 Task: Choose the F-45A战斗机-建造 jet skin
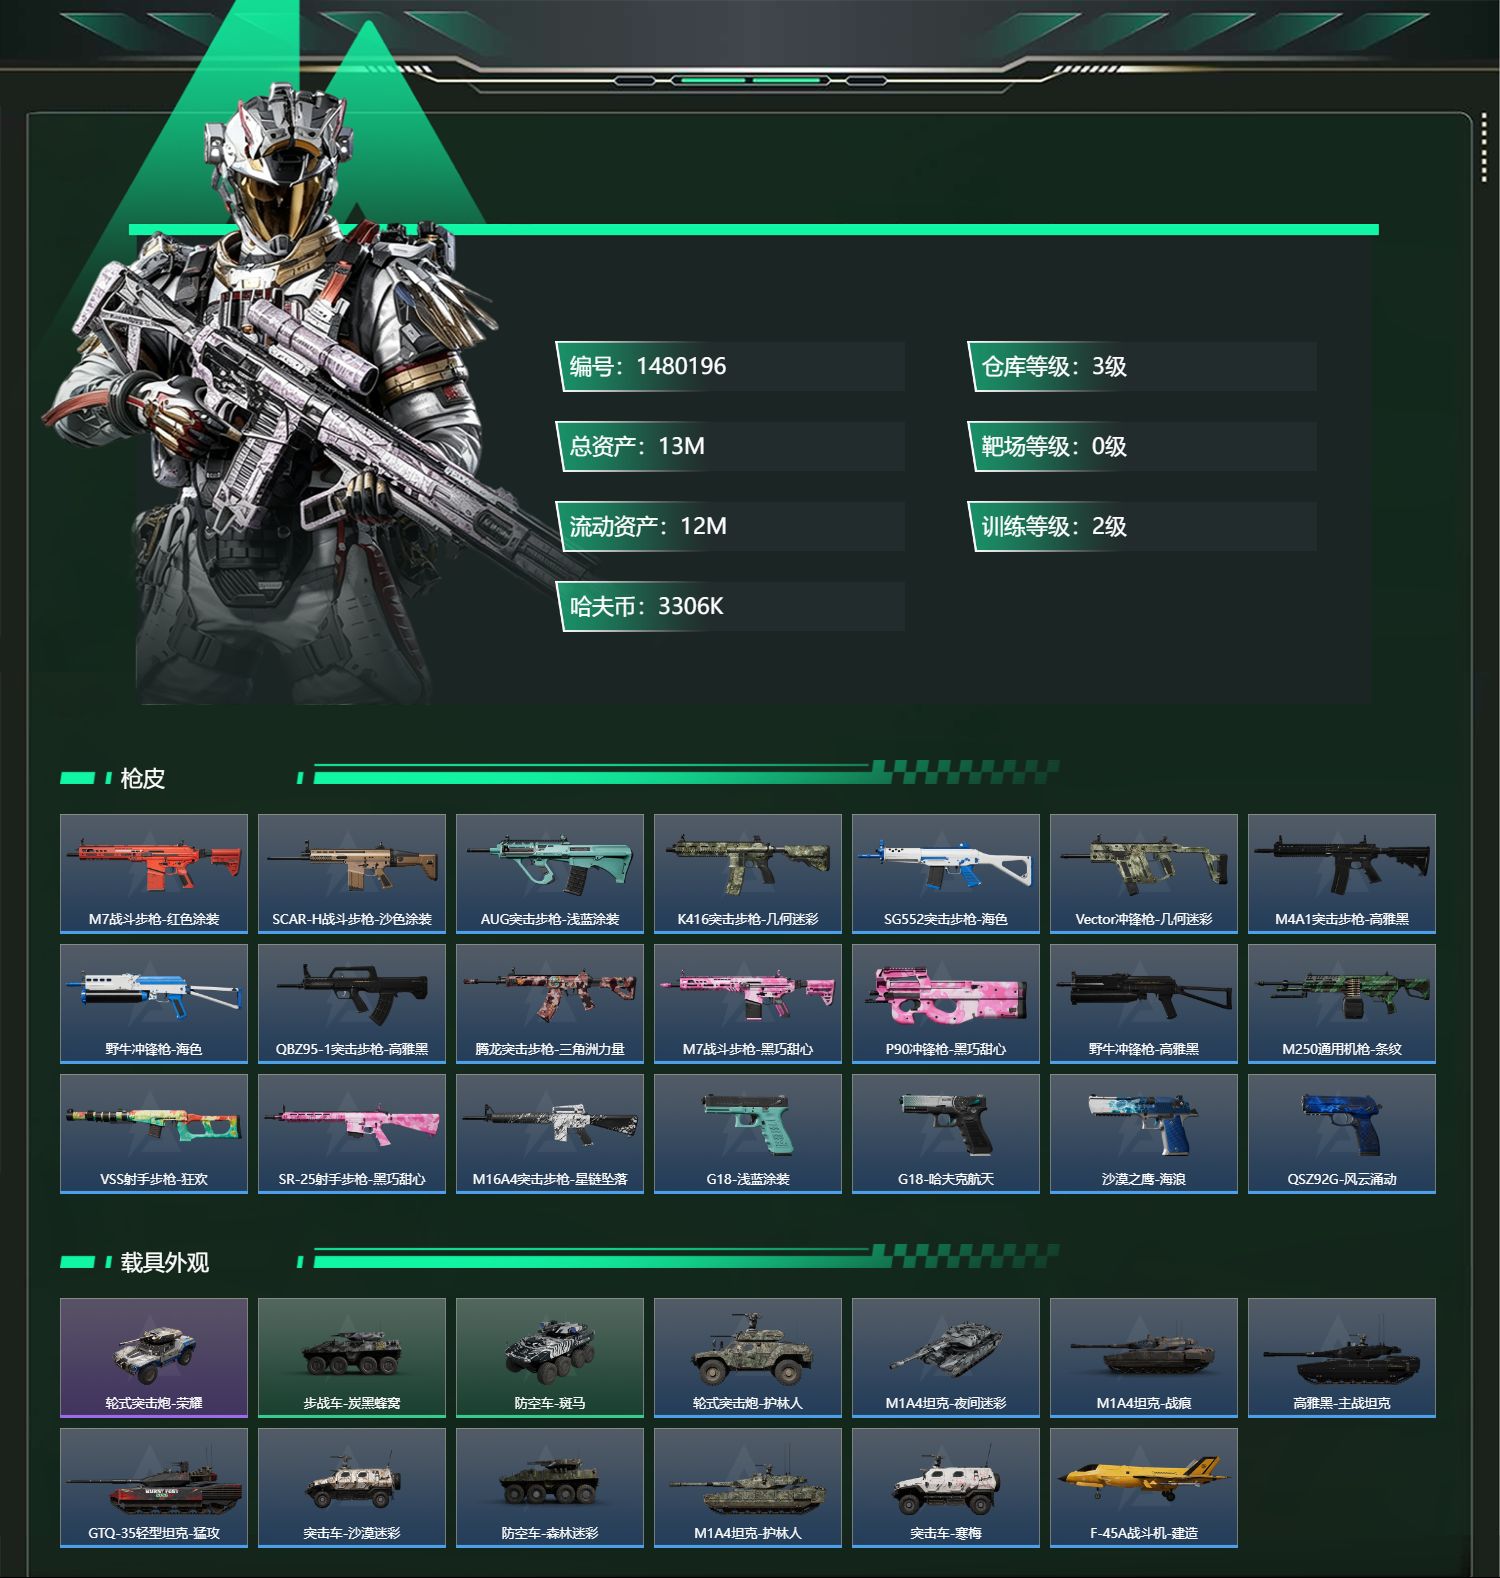click(x=1144, y=1488)
